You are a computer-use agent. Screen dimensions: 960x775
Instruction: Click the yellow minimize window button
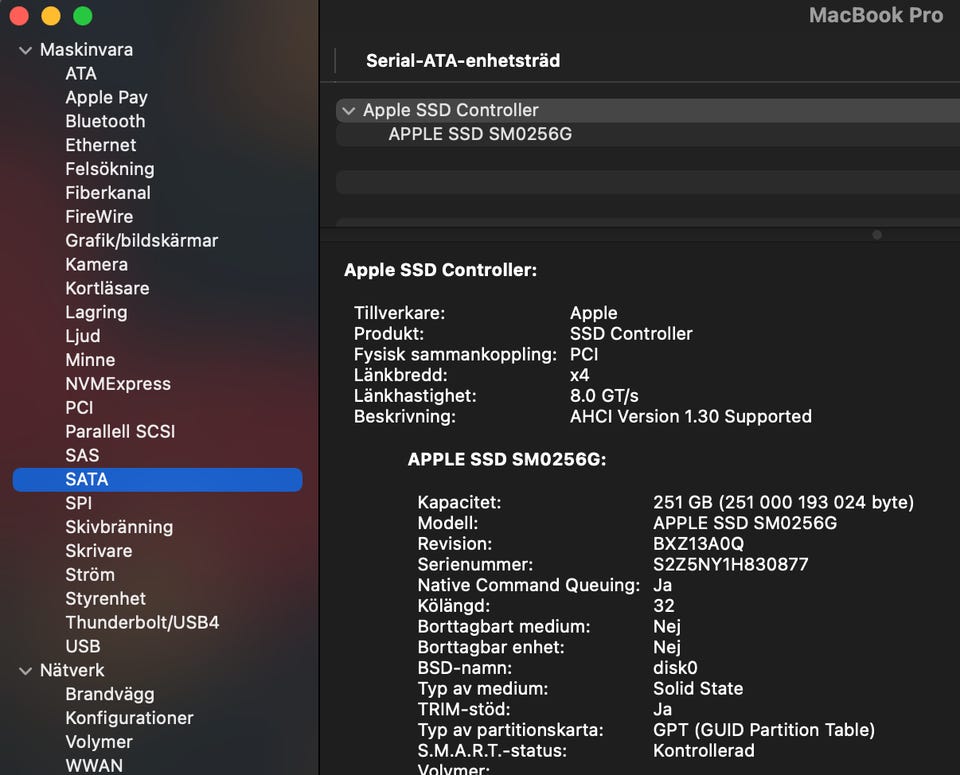coord(50,16)
